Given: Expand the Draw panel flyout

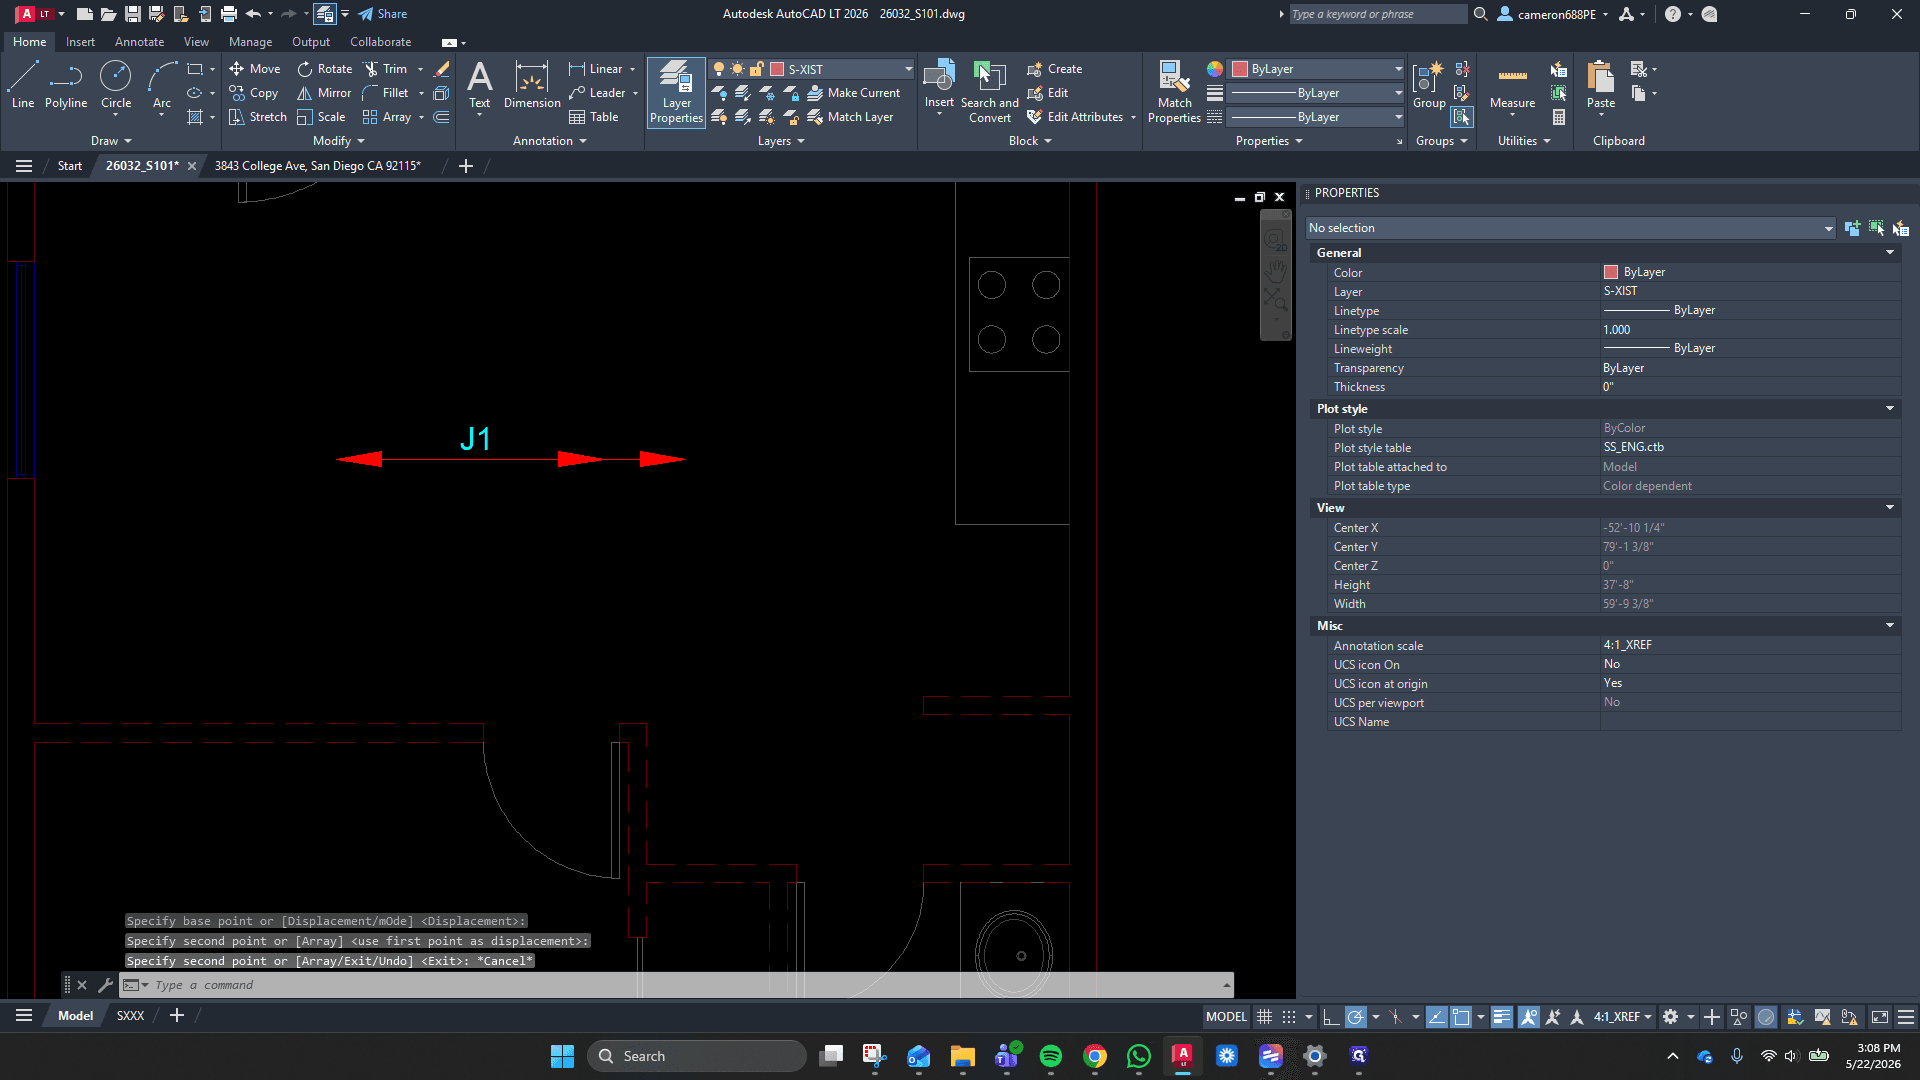Looking at the screenshot, I should [111, 141].
